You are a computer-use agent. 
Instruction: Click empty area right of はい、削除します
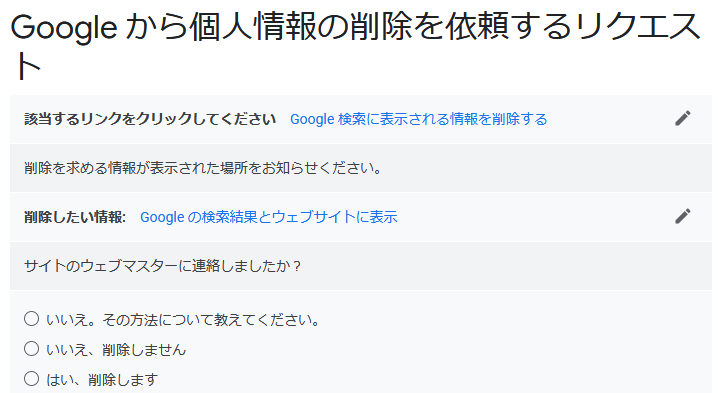(x=435, y=380)
